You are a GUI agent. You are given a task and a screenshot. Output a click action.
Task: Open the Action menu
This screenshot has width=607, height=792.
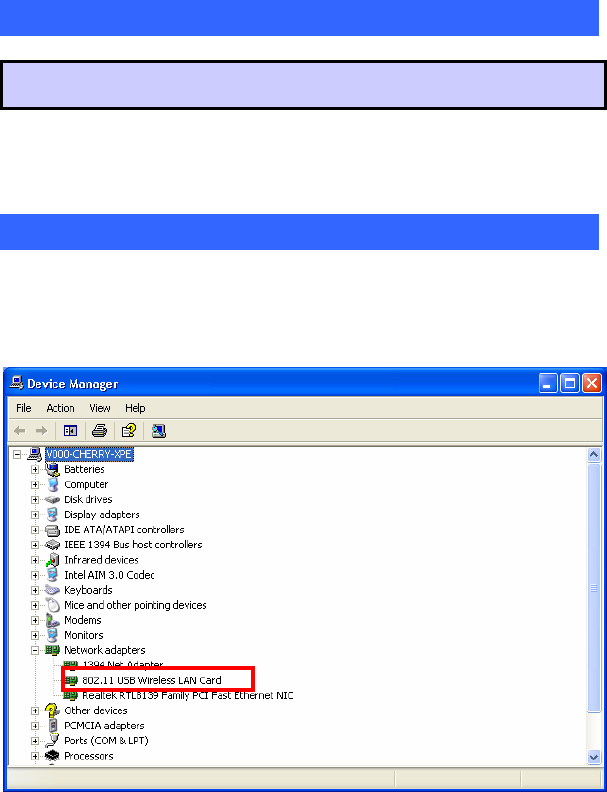61,408
